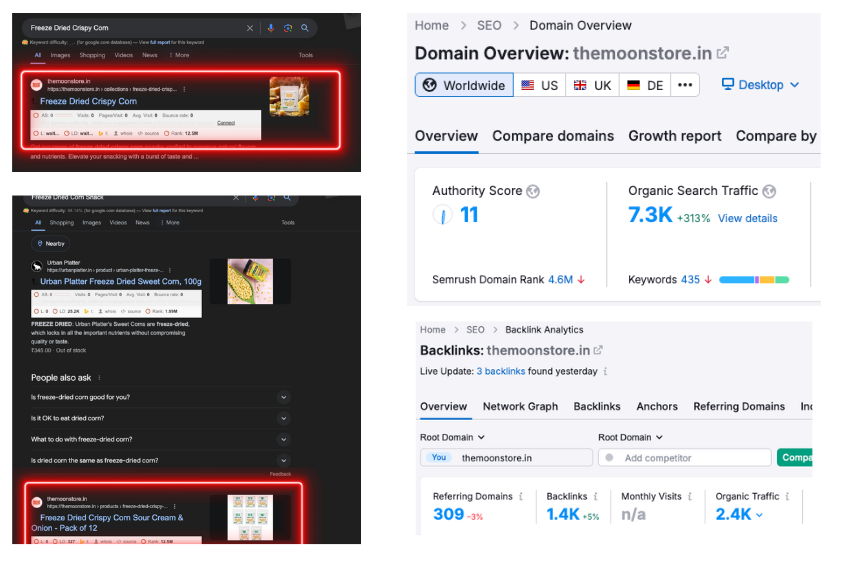Open the Compare domains tab
Image resolution: width=860 pixels, height=565 pixels.
(553, 136)
